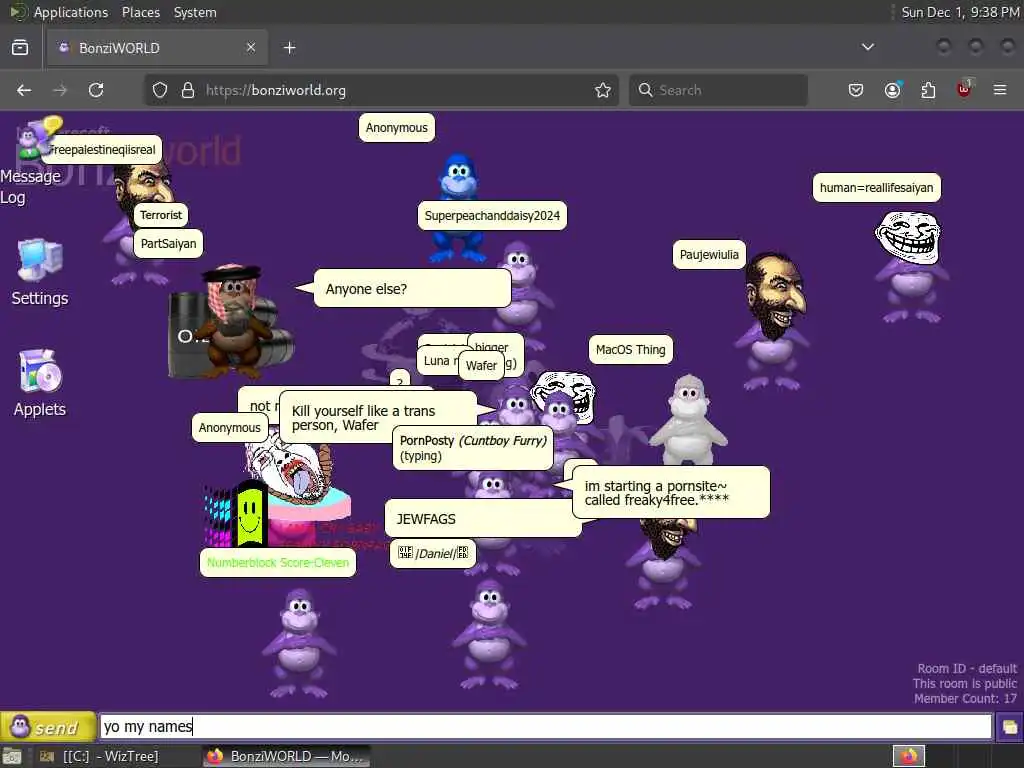The width and height of the screenshot is (1024, 768).
Task: Click the Numberblock Score-Eleven name tag
Action: click(x=278, y=562)
